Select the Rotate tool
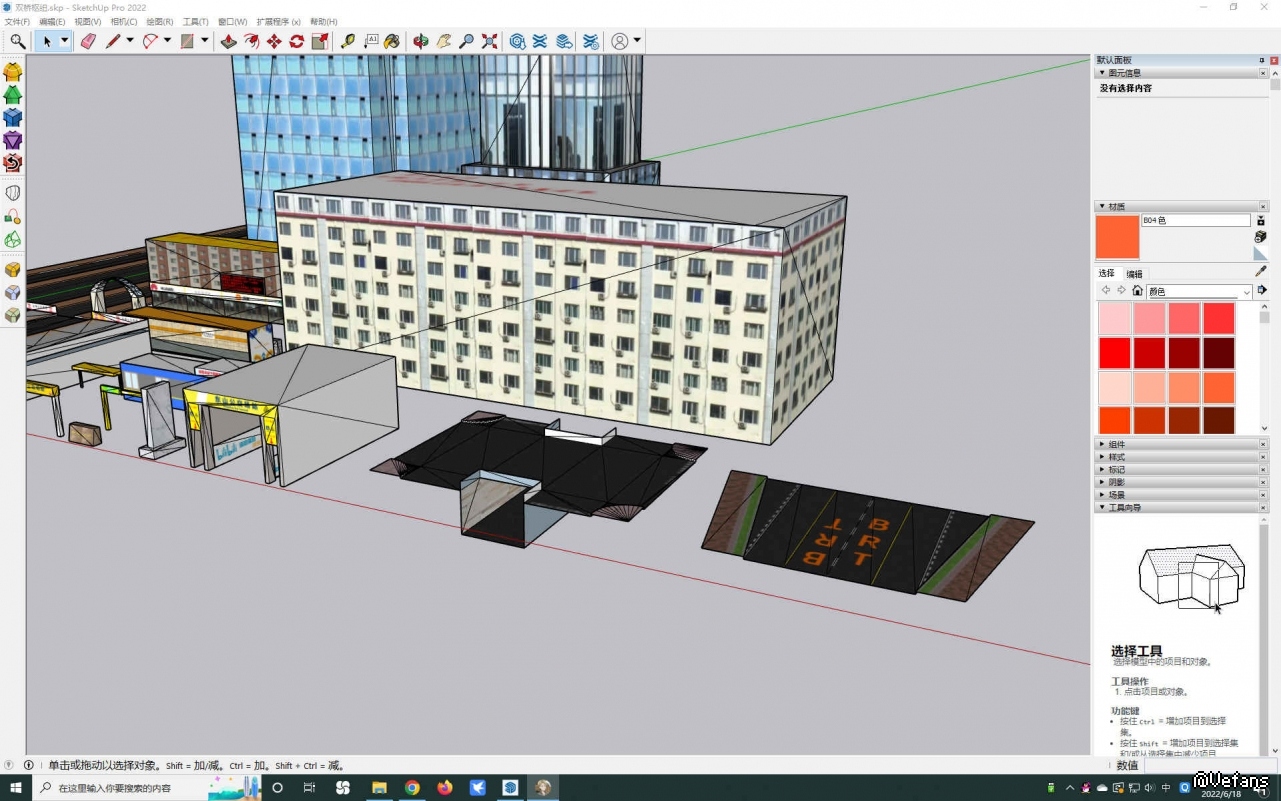Screen dimensions: 1281x801 297,41
